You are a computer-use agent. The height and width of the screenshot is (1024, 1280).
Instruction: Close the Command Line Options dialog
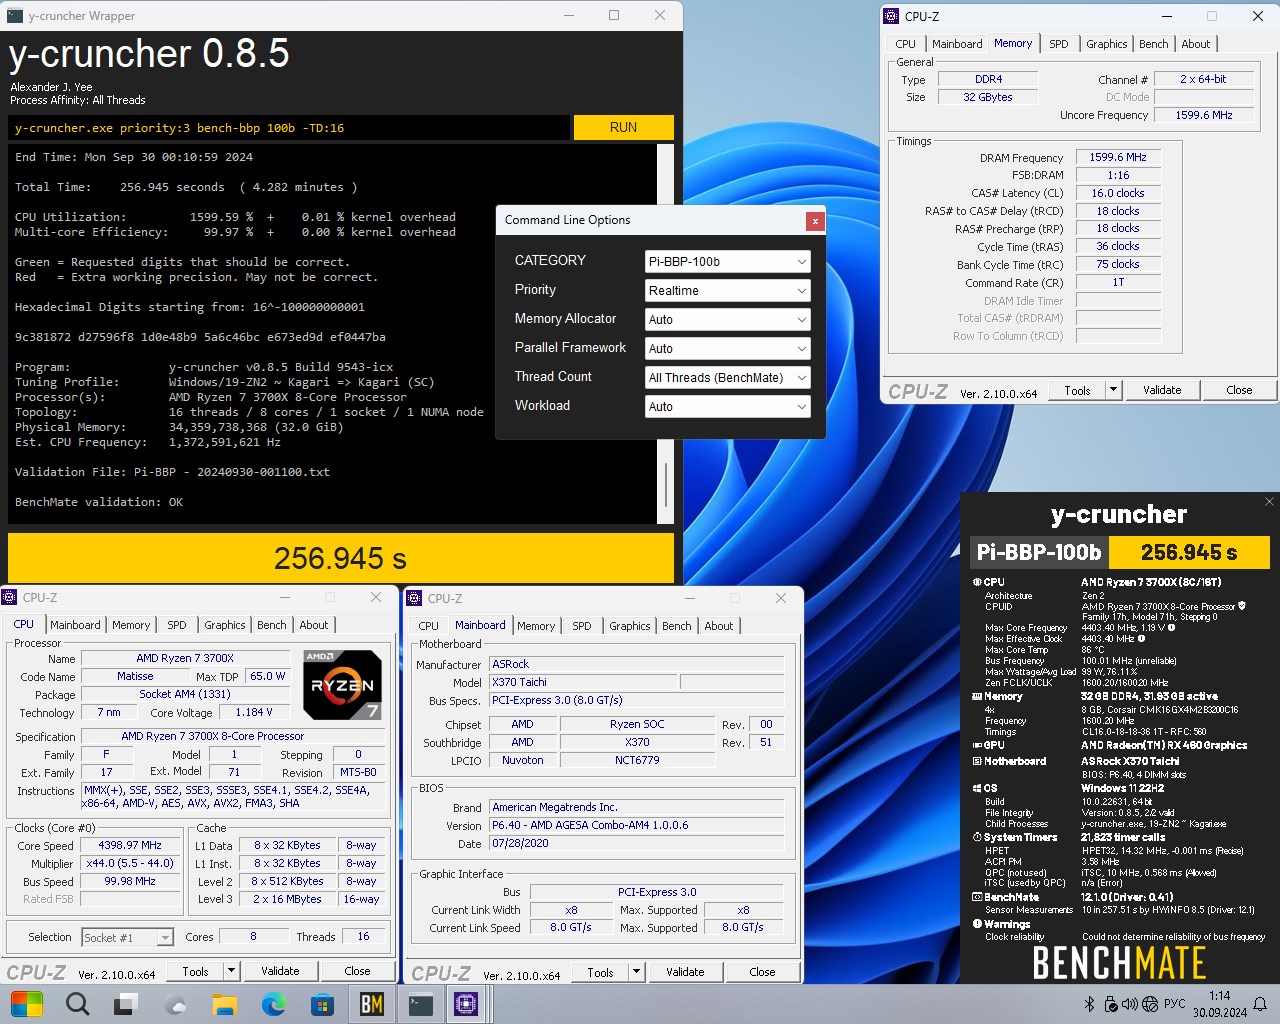pyautogui.click(x=815, y=221)
